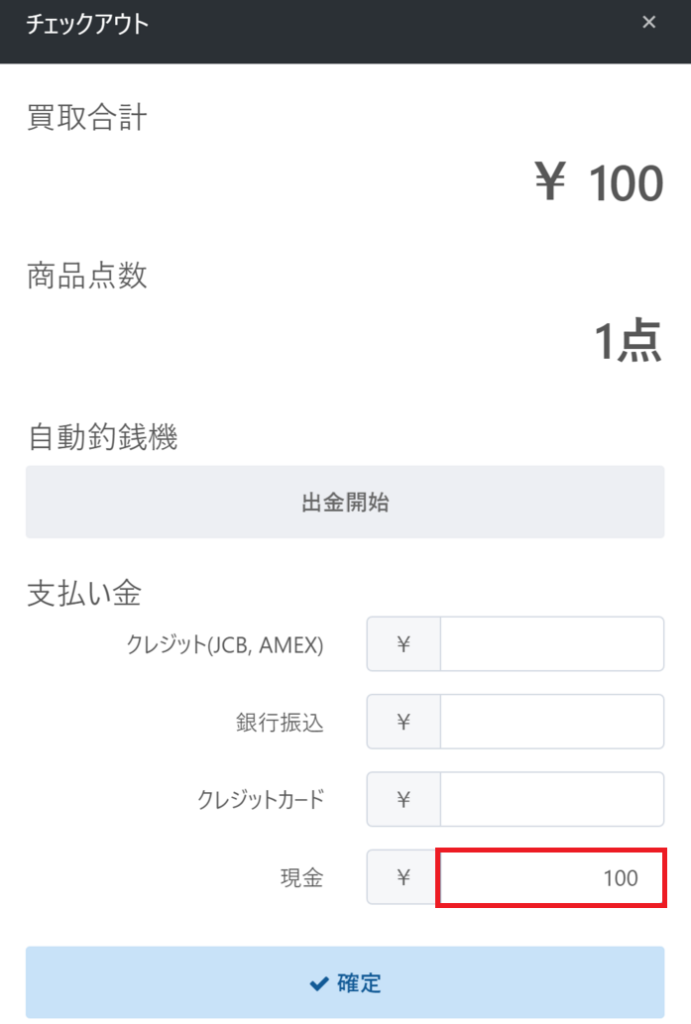Viewport: 691px width, 1024px height.
Task: Click the 現金 label
Action: [302, 878]
